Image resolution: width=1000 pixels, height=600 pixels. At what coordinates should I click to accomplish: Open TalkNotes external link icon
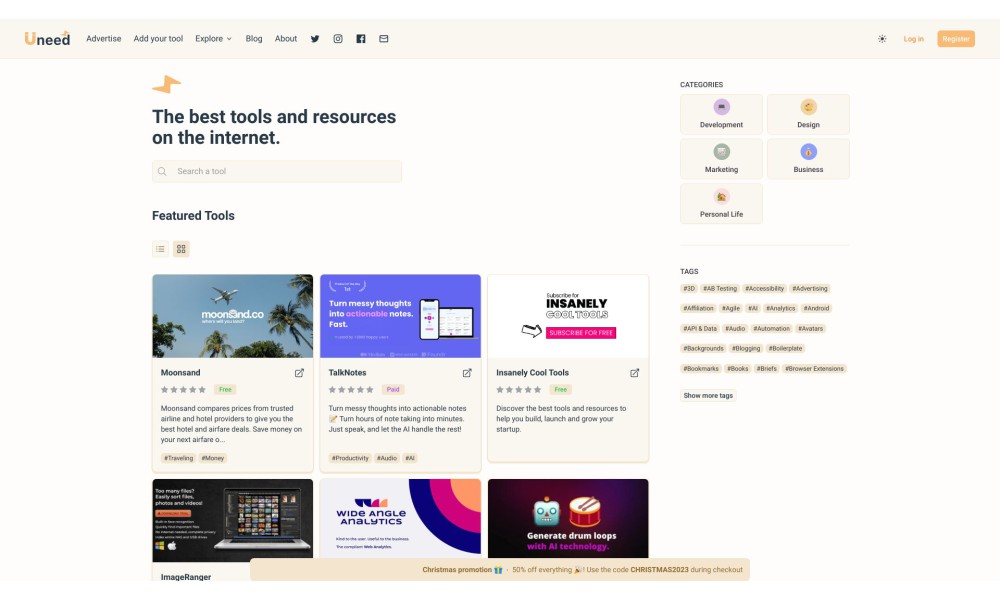pyautogui.click(x=467, y=373)
